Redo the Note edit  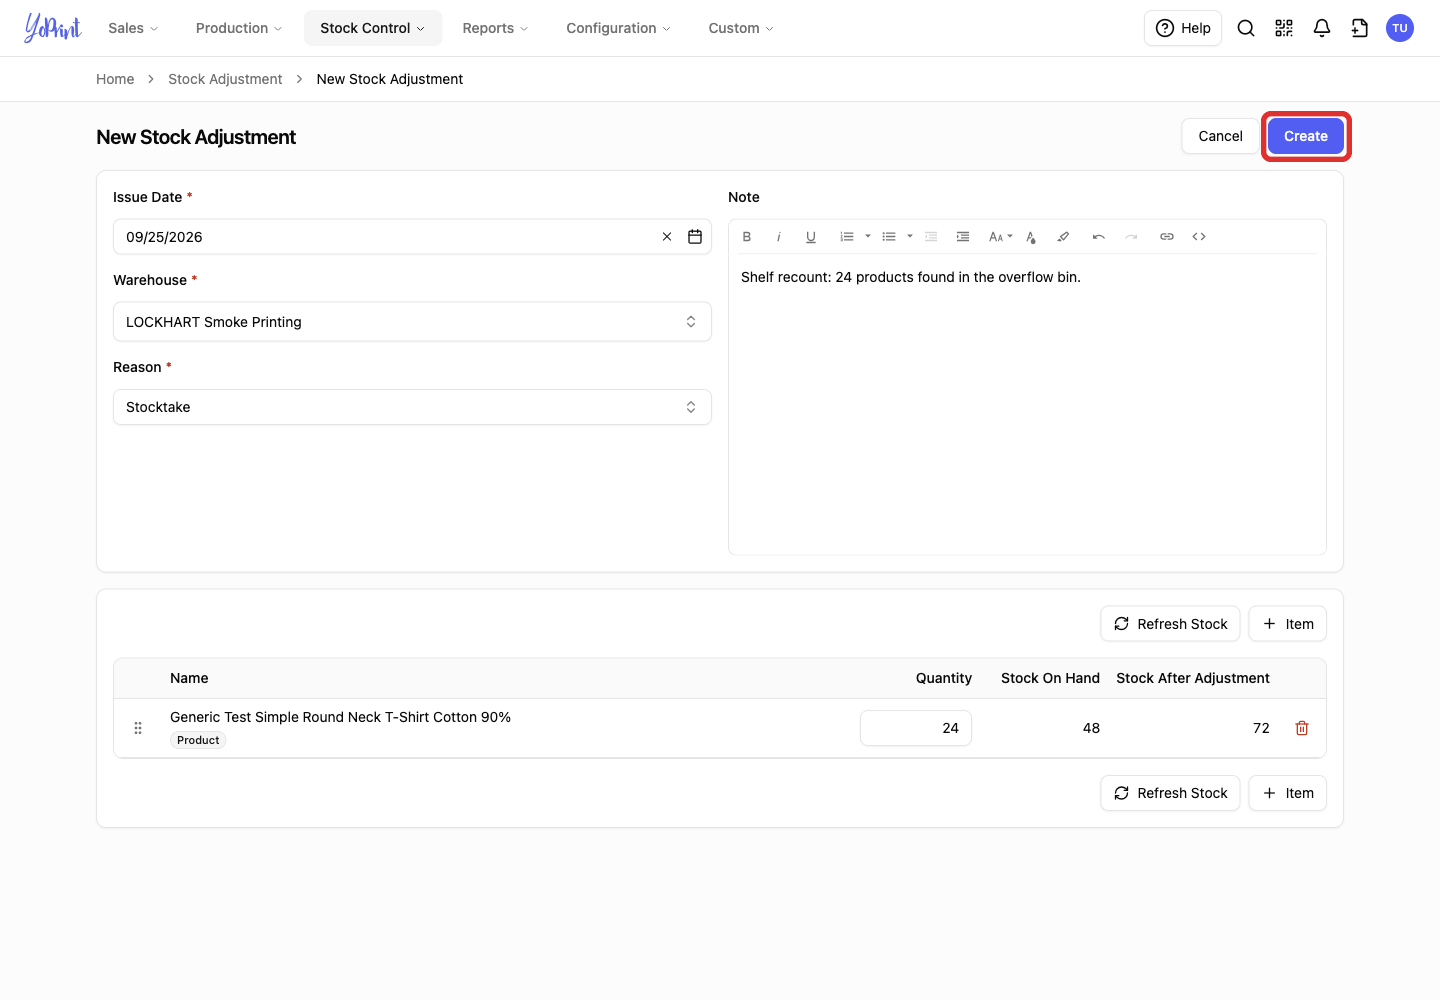1131,237
